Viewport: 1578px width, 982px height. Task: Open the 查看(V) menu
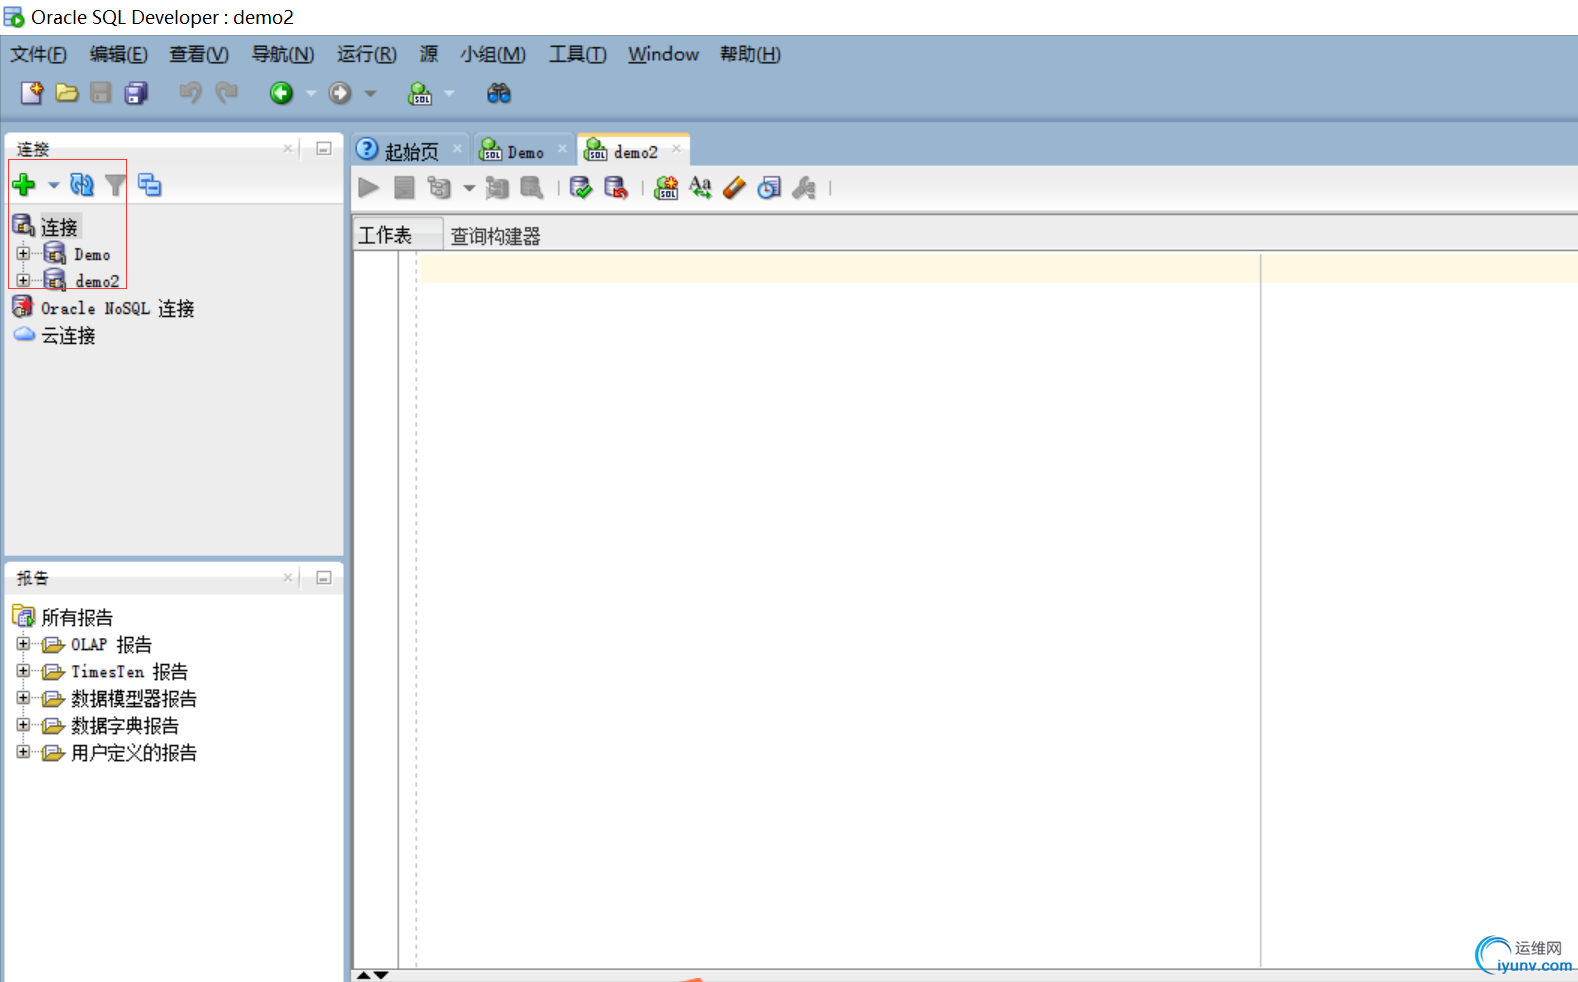click(199, 54)
